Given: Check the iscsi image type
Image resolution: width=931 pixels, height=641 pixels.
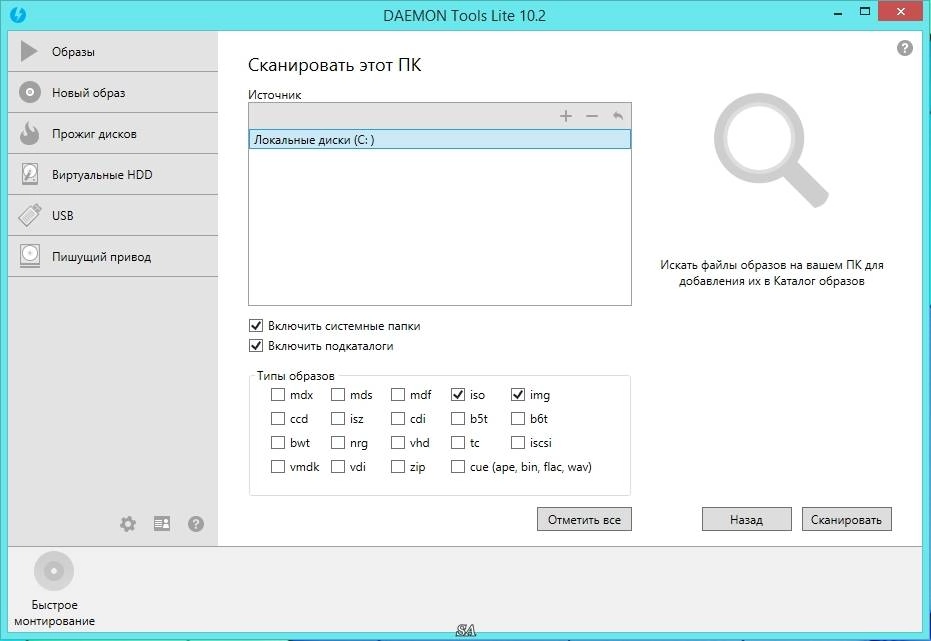Looking at the screenshot, I should point(518,442).
